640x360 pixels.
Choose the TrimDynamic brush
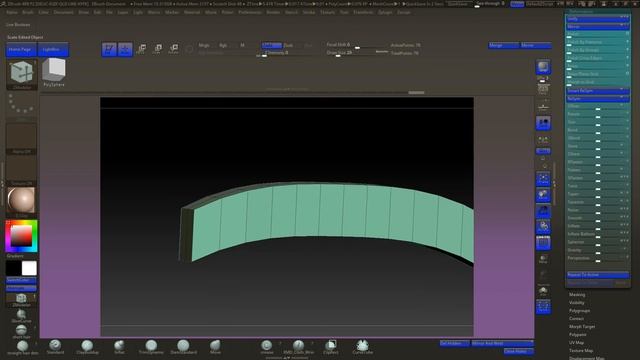[x=151, y=347]
